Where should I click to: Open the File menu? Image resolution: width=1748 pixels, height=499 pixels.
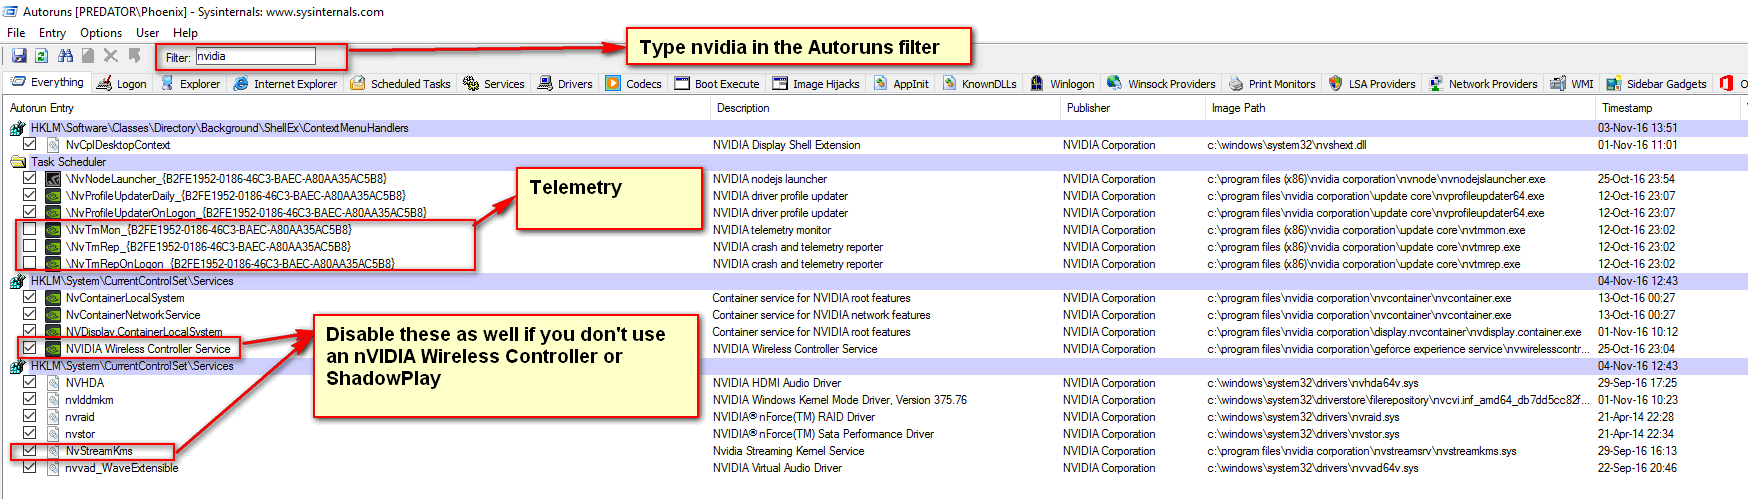(x=16, y=32)
